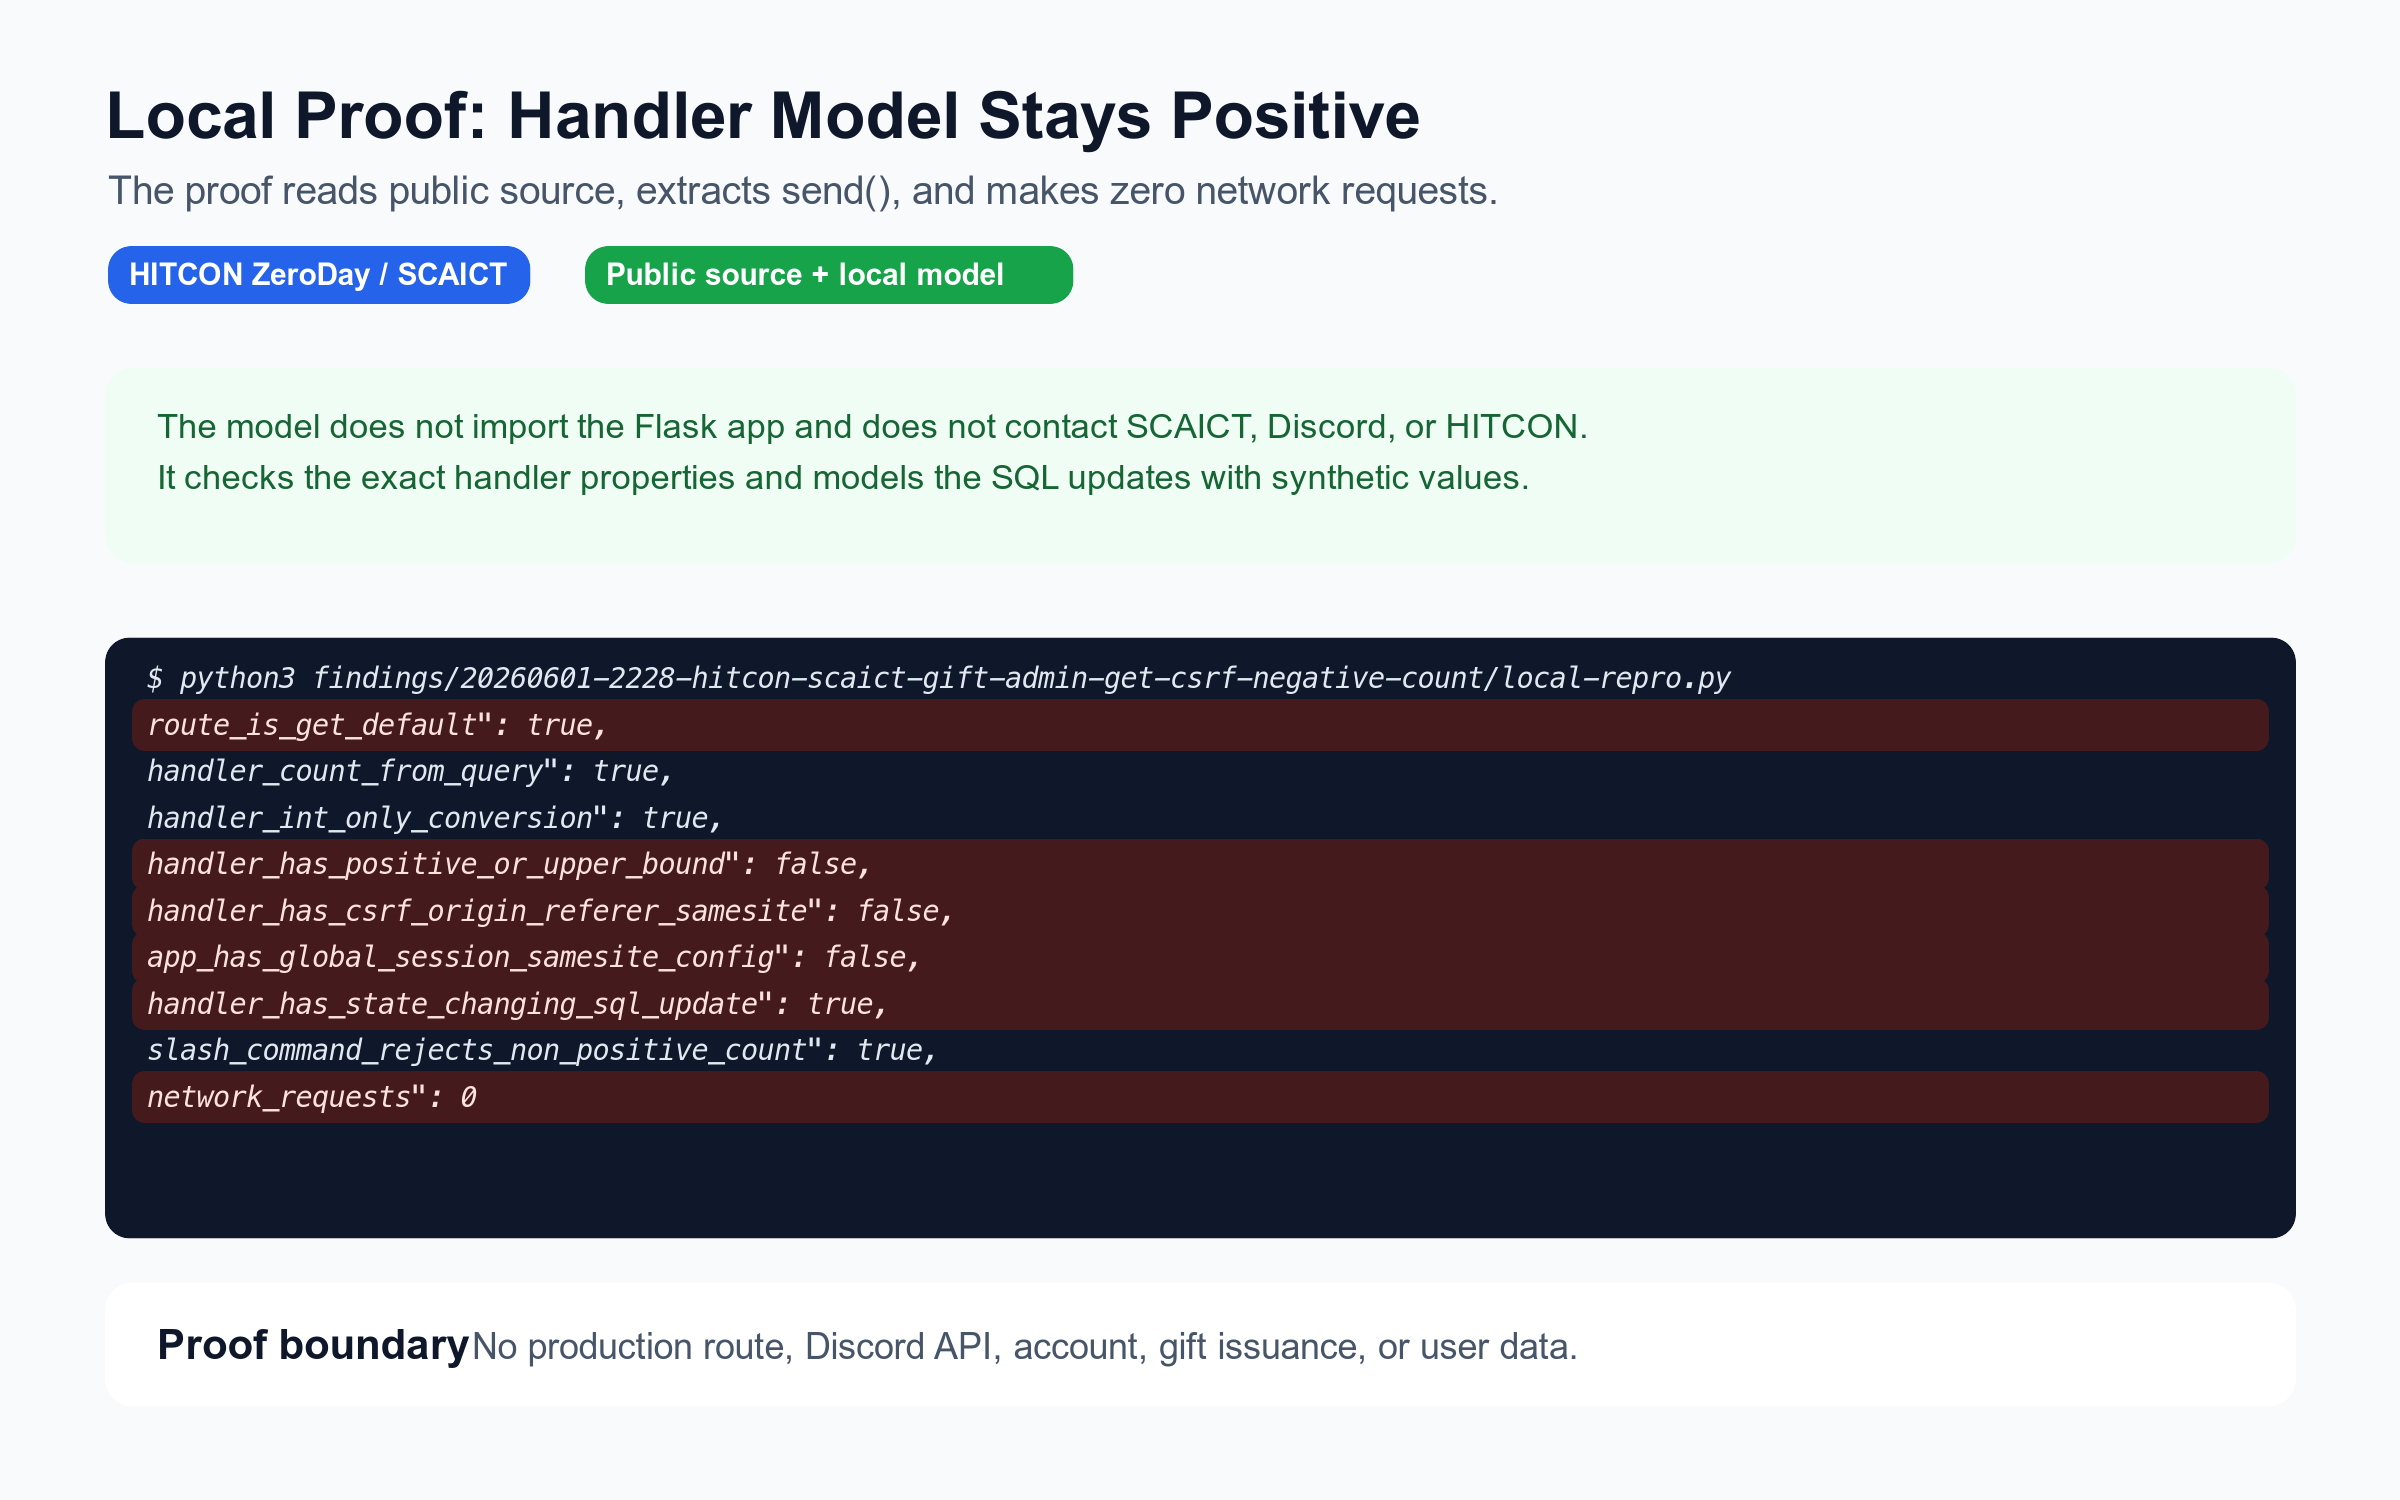This screenshot has height=1500, width=2400.
Task: Click the handler_int_only_conversion output line
Action: [x=1200, y=818]
